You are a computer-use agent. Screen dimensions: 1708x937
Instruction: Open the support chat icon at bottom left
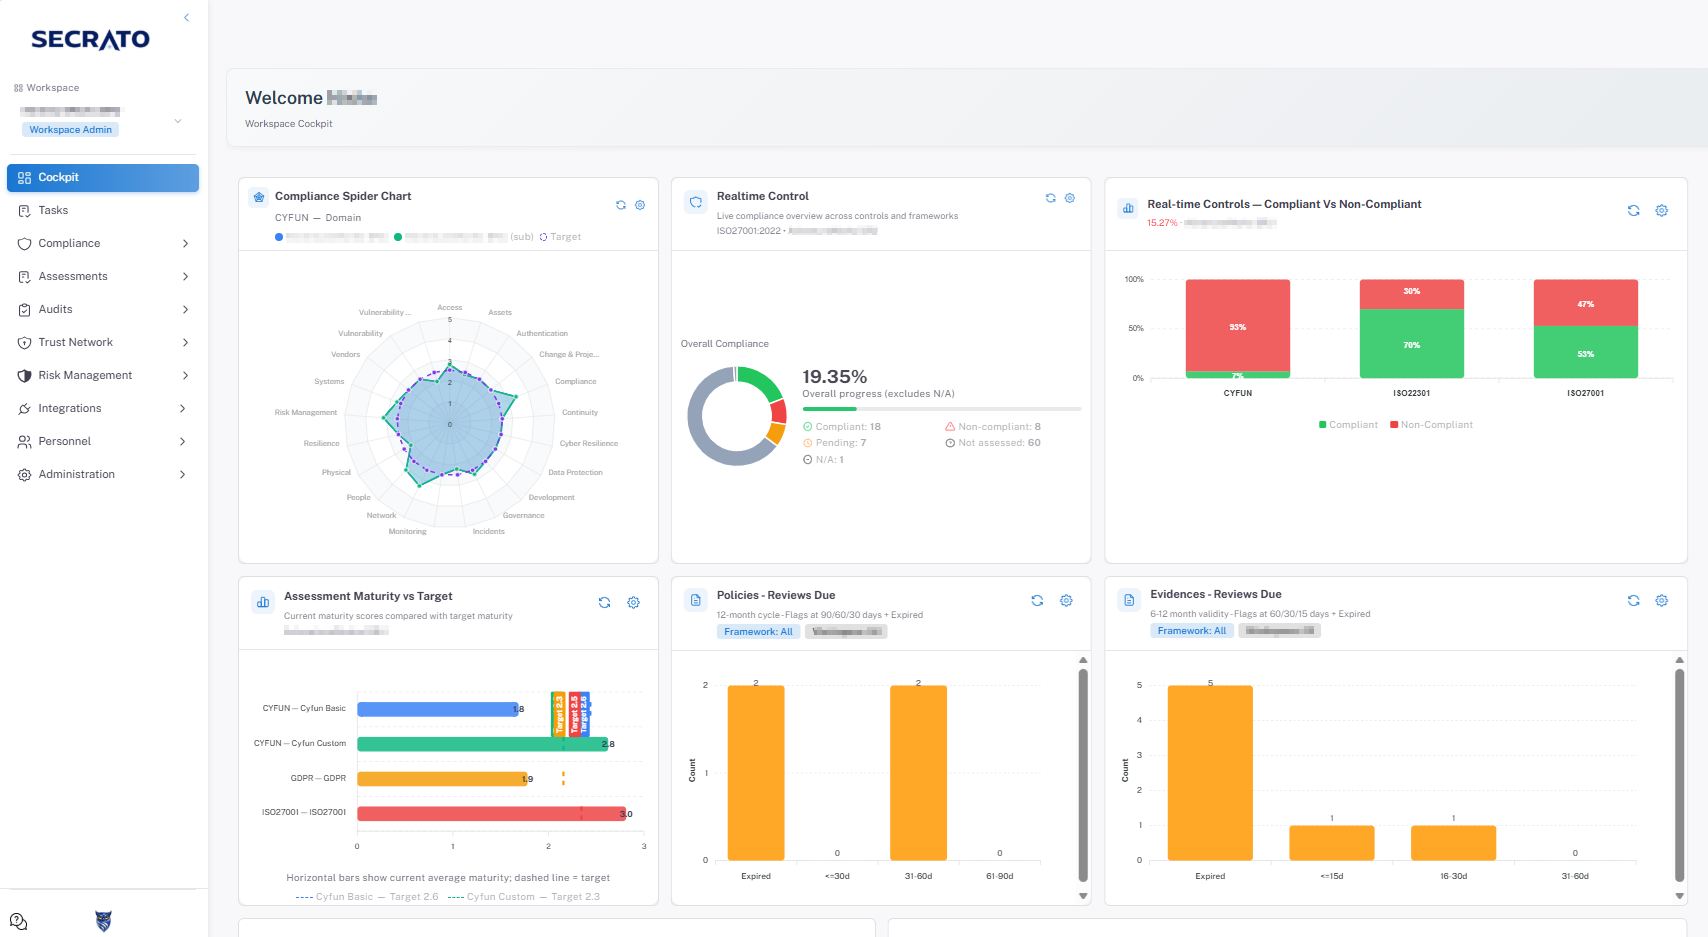[x=18, y=921]
